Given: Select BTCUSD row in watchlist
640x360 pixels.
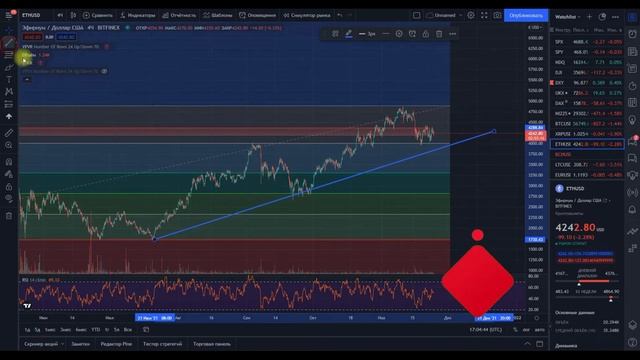Looking at the screenshot, I should [x=587, y=123].
